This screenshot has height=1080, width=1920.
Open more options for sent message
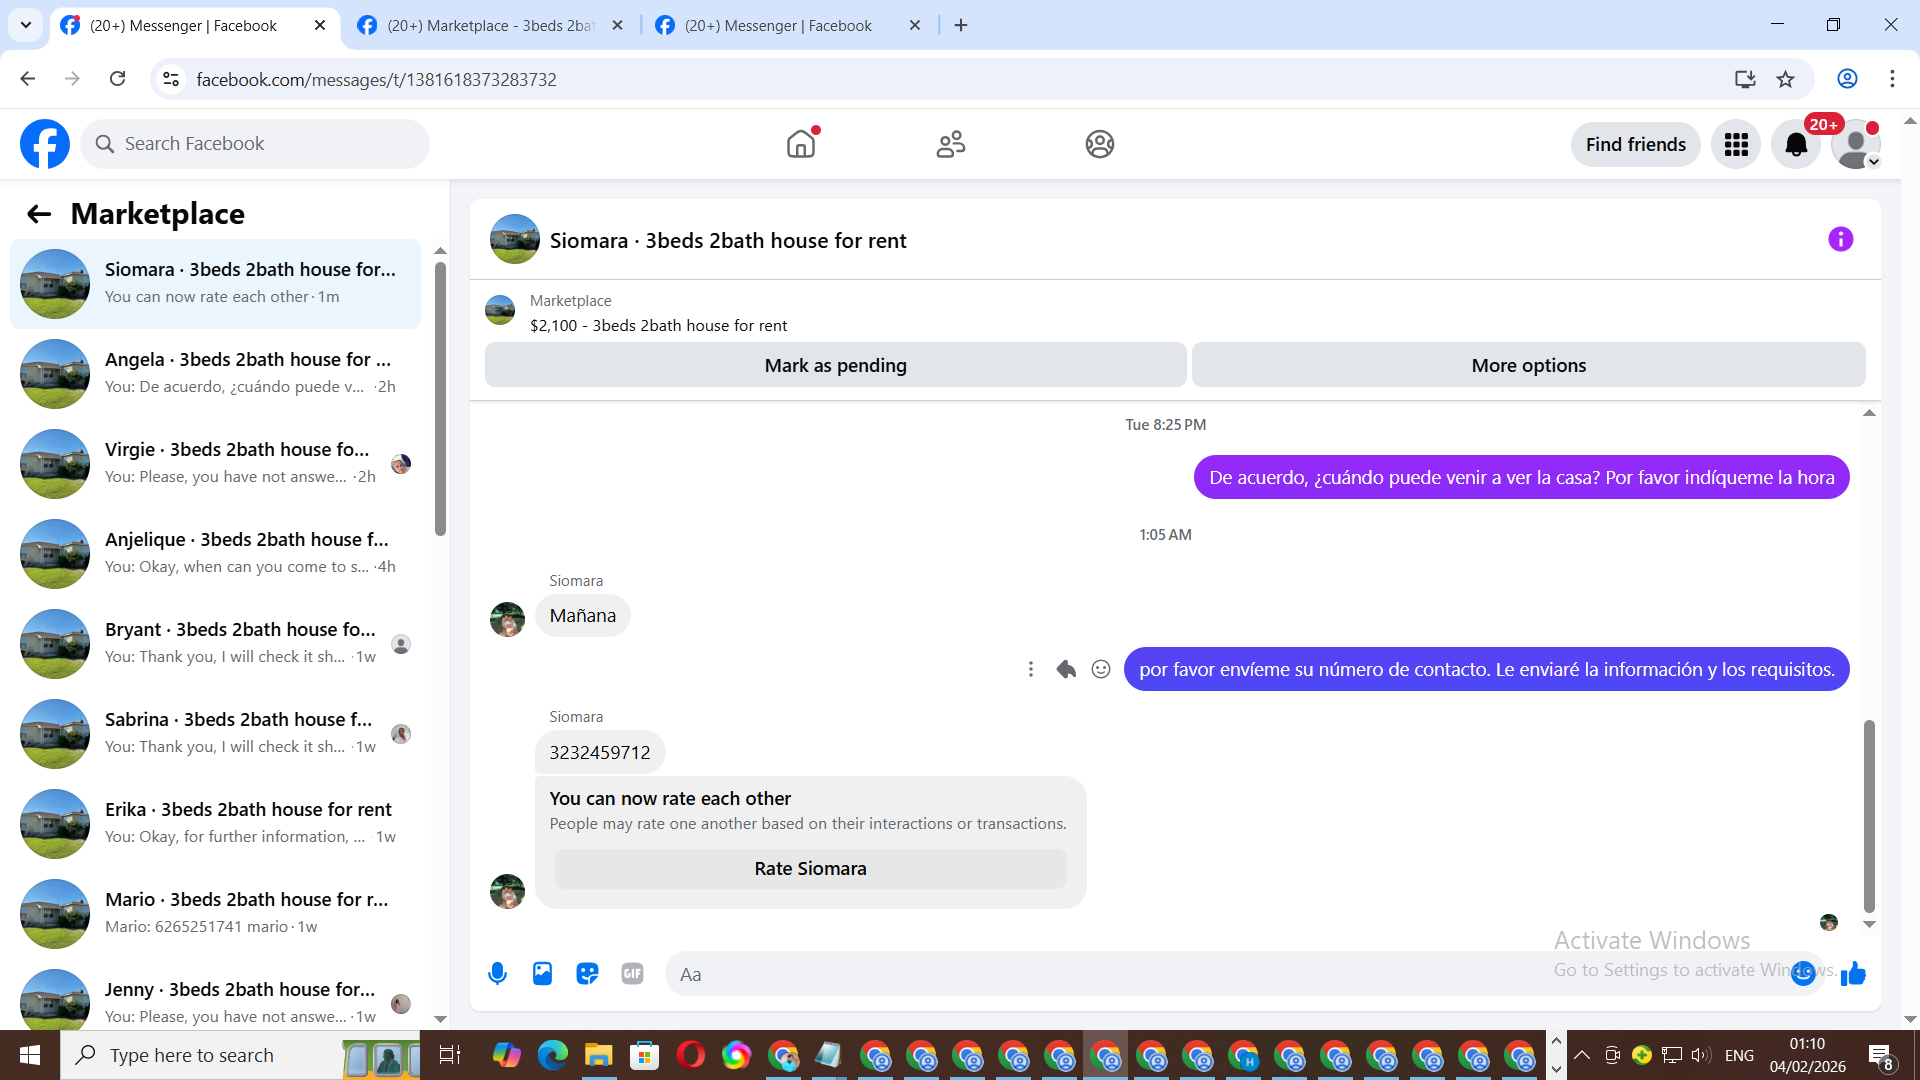point(1030,669)
